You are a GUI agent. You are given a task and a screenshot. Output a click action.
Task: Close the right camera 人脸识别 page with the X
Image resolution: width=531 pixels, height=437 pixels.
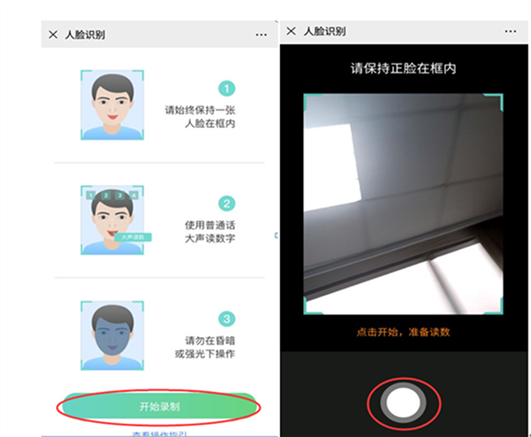coord(291,31)
